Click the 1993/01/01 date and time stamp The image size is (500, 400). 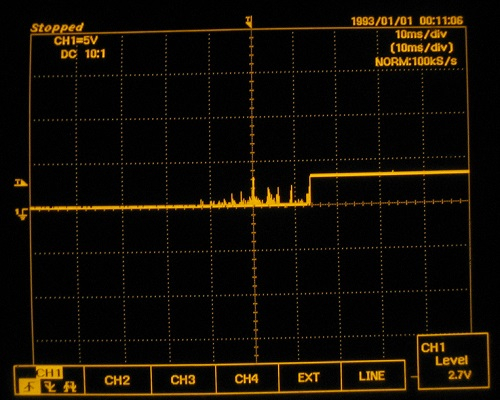pos(407,21)
